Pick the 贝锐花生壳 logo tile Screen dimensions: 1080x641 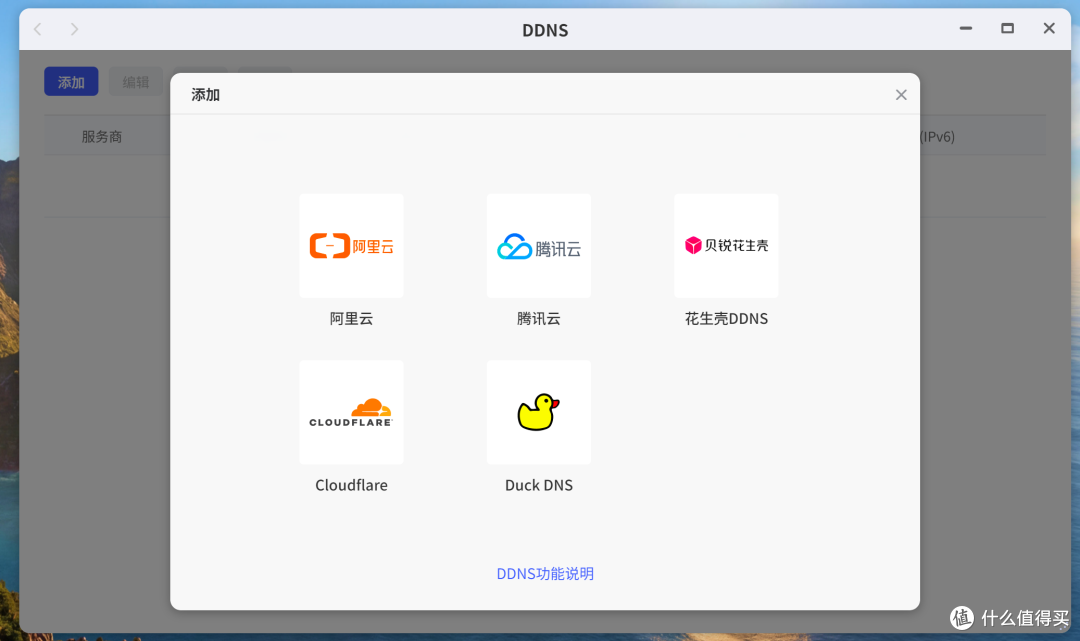click(726, 246)
